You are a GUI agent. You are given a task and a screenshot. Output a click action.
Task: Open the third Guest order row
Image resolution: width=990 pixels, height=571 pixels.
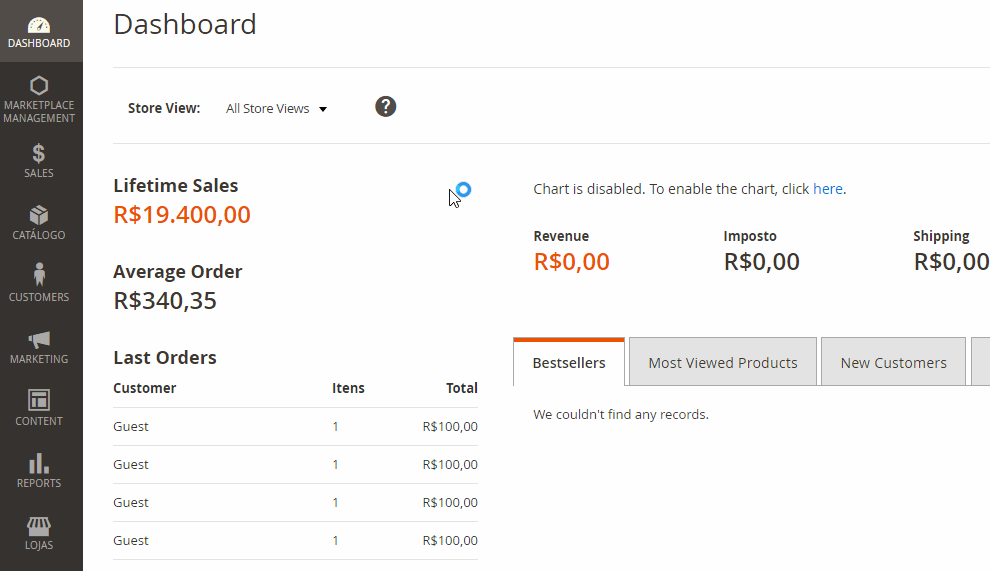[295, 502]
